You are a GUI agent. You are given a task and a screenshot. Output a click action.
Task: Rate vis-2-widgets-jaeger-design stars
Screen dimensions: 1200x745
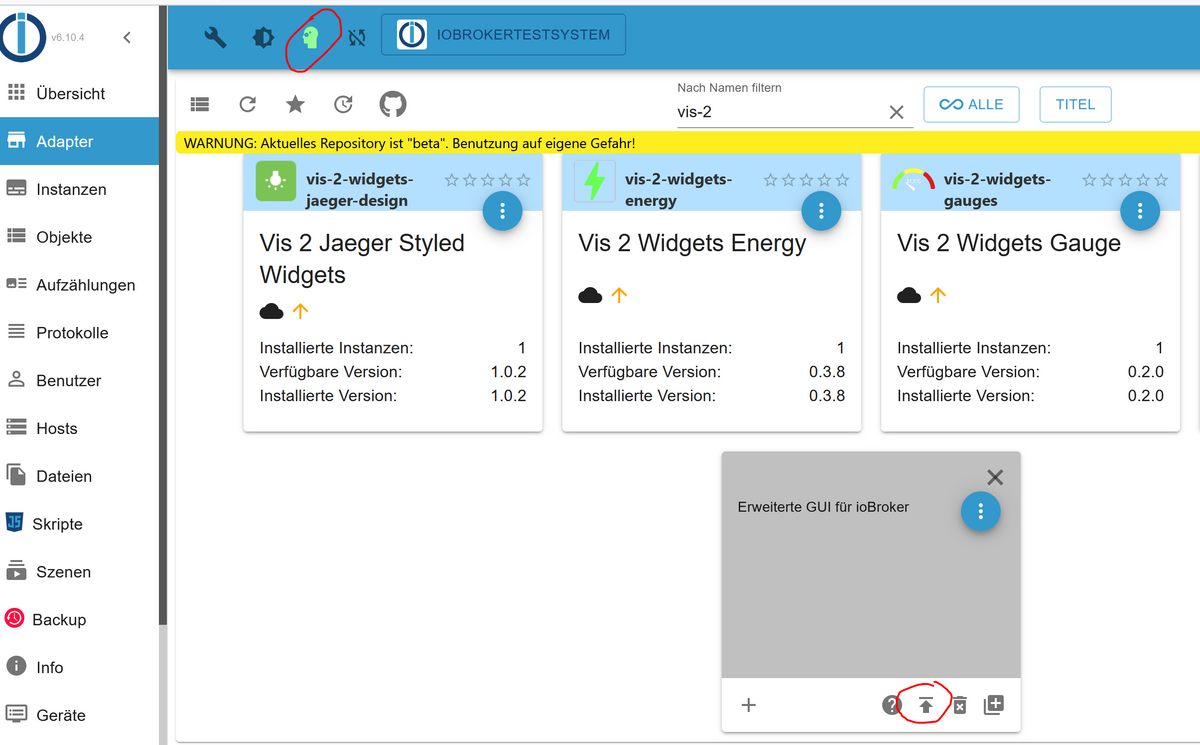[488, 180]
